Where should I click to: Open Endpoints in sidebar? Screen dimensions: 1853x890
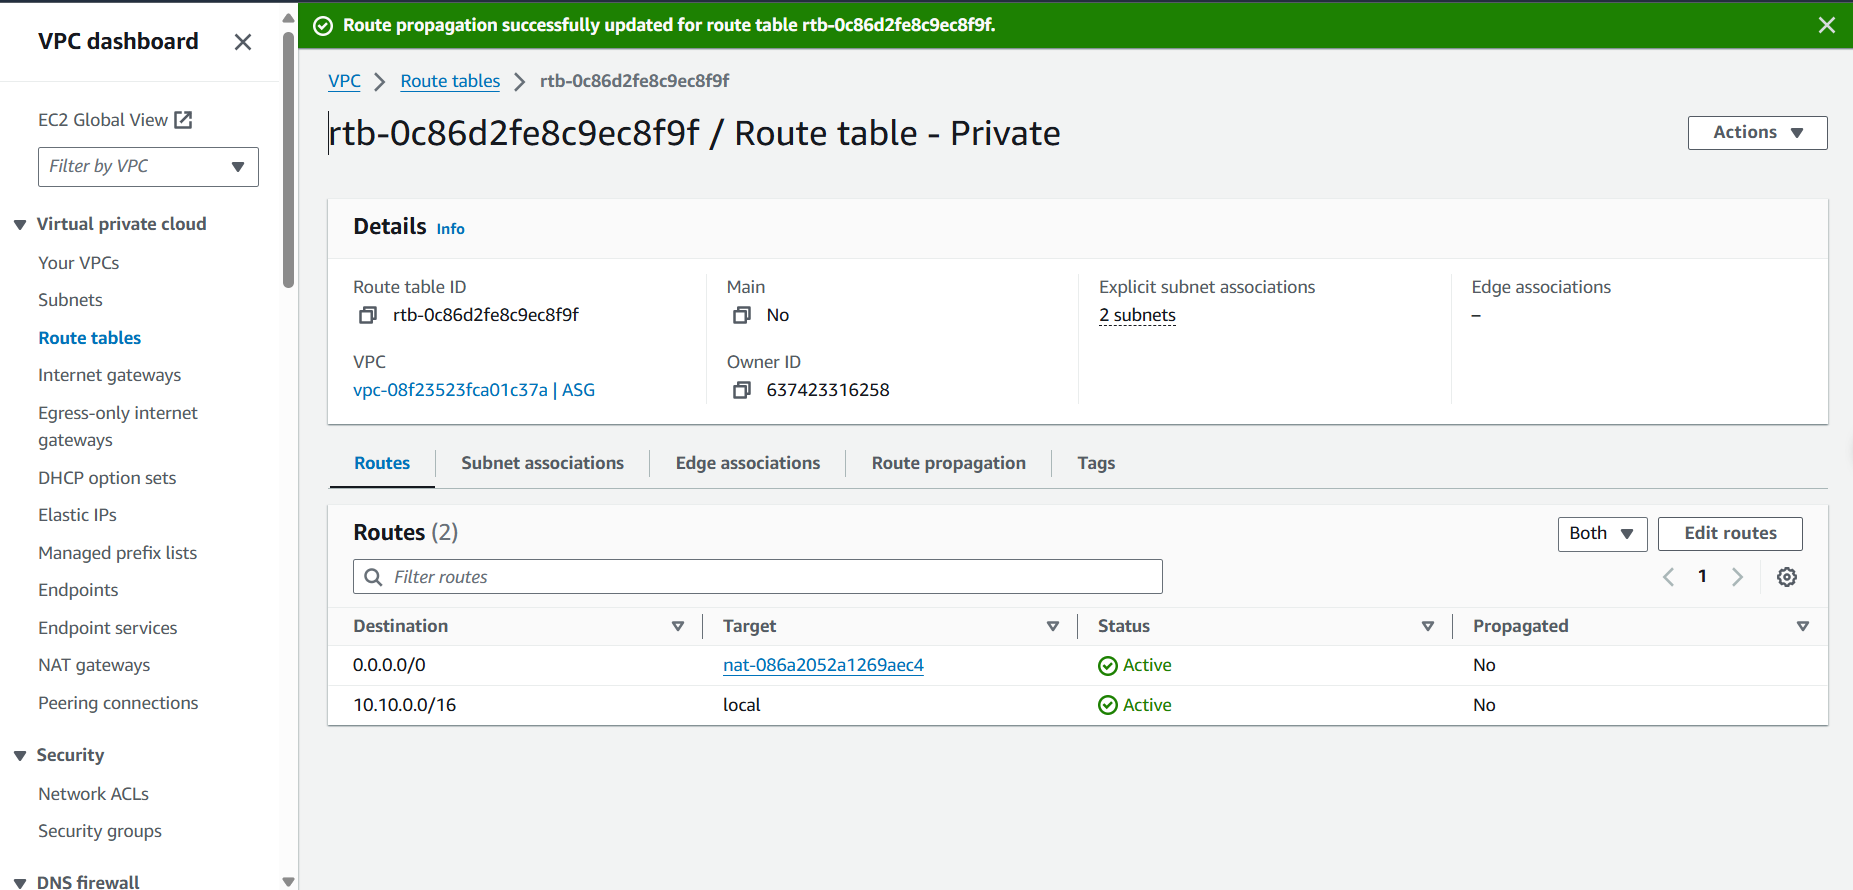78,590
